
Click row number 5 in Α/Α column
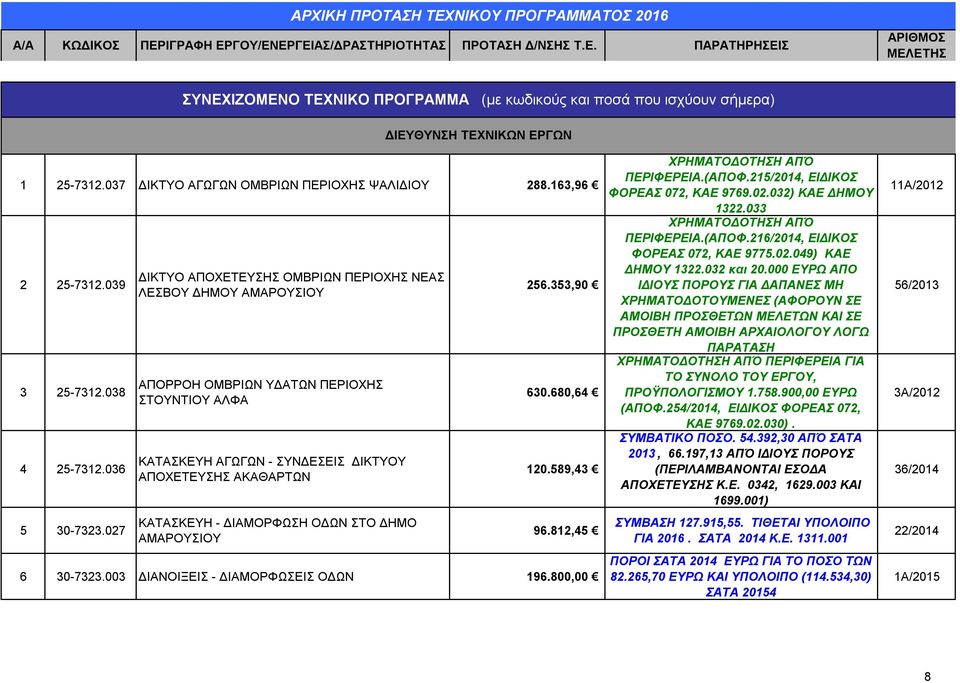click(x=23, y=531)
